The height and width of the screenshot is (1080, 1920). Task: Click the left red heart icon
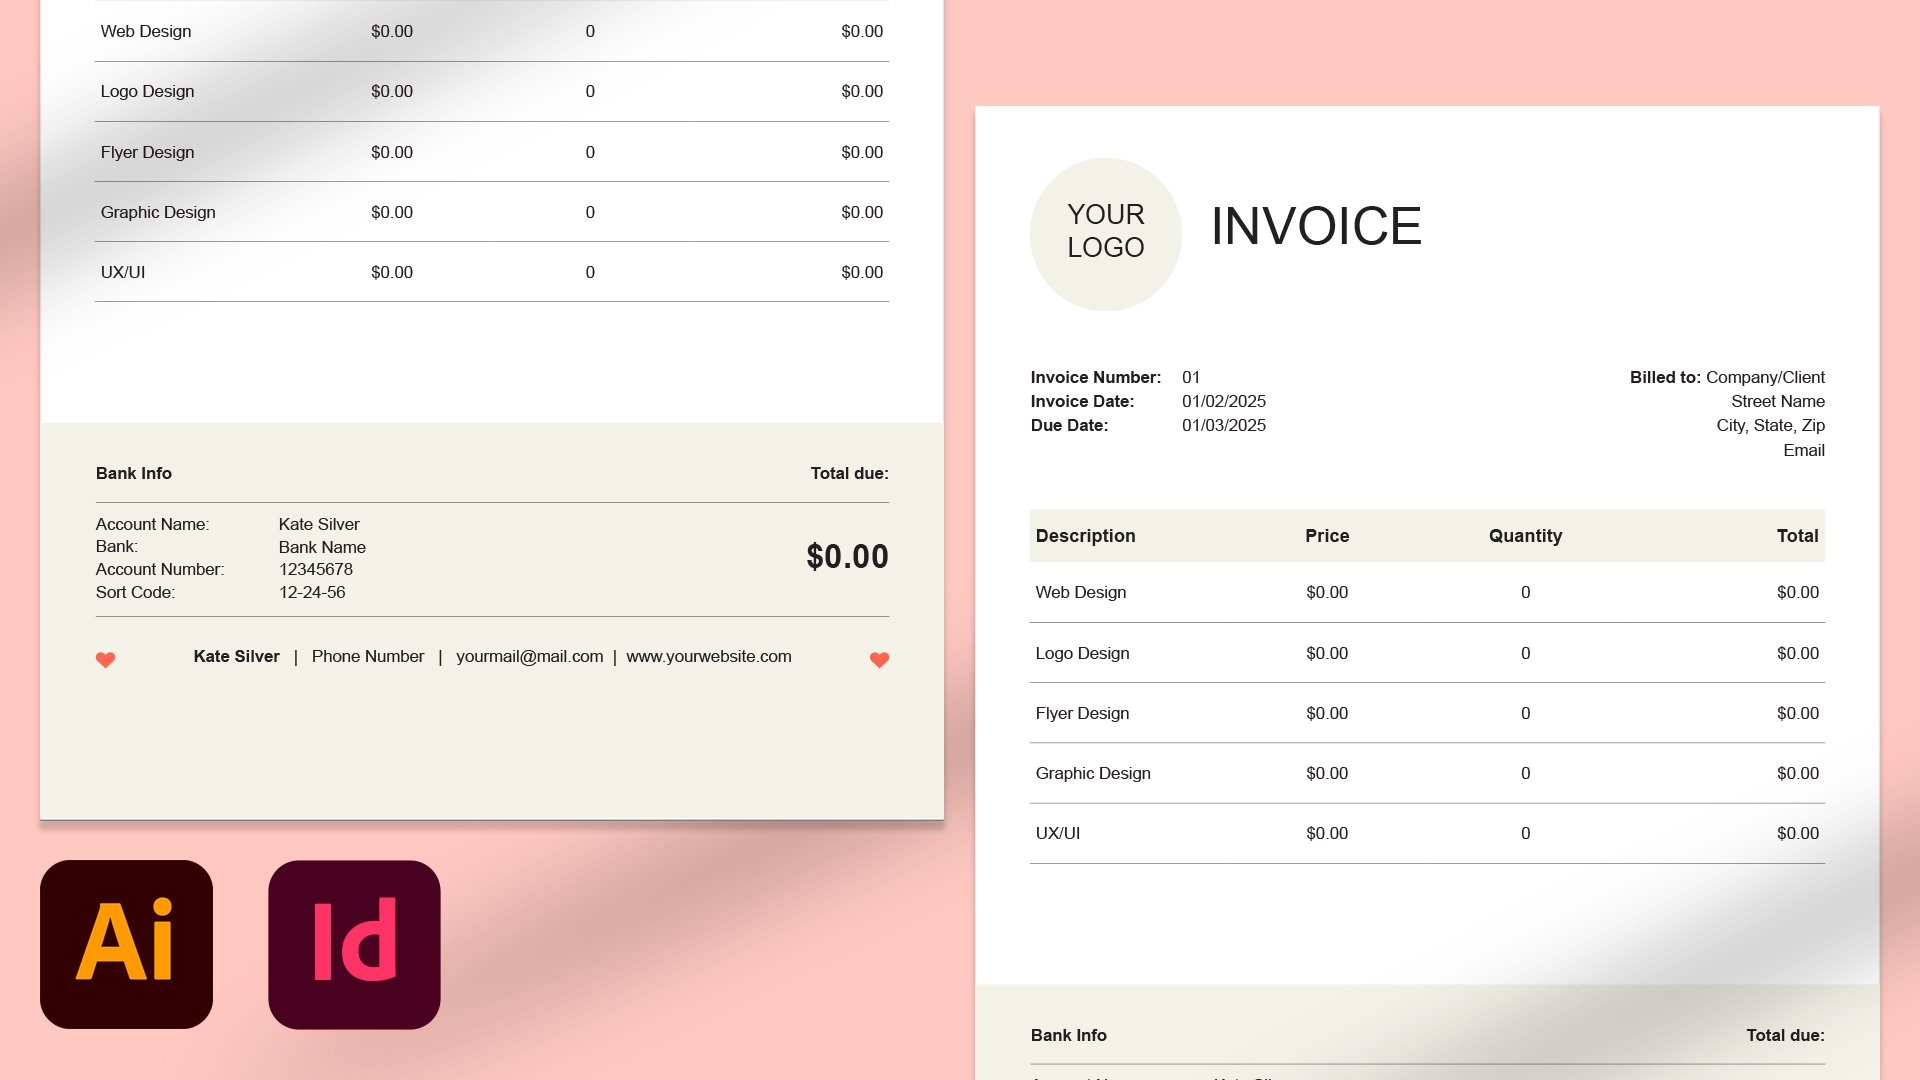pyautogui.click(x=105, y=660)
